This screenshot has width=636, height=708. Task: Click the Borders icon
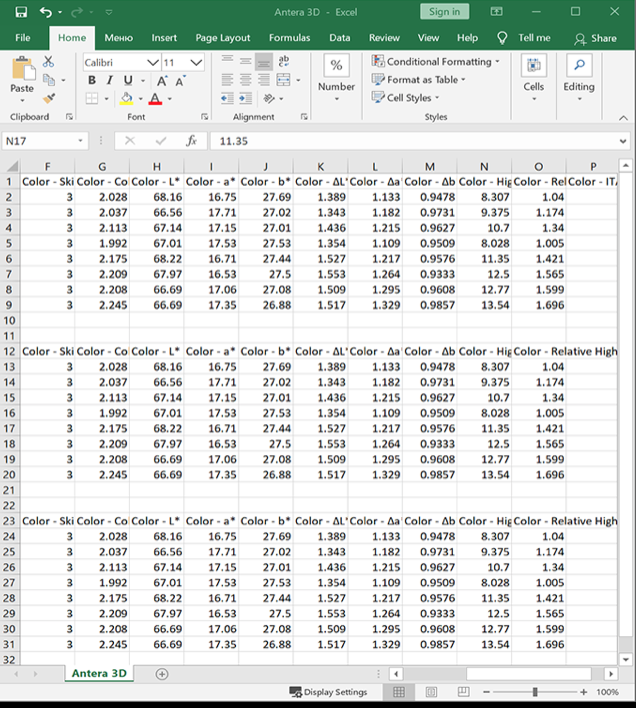[92, 98]
